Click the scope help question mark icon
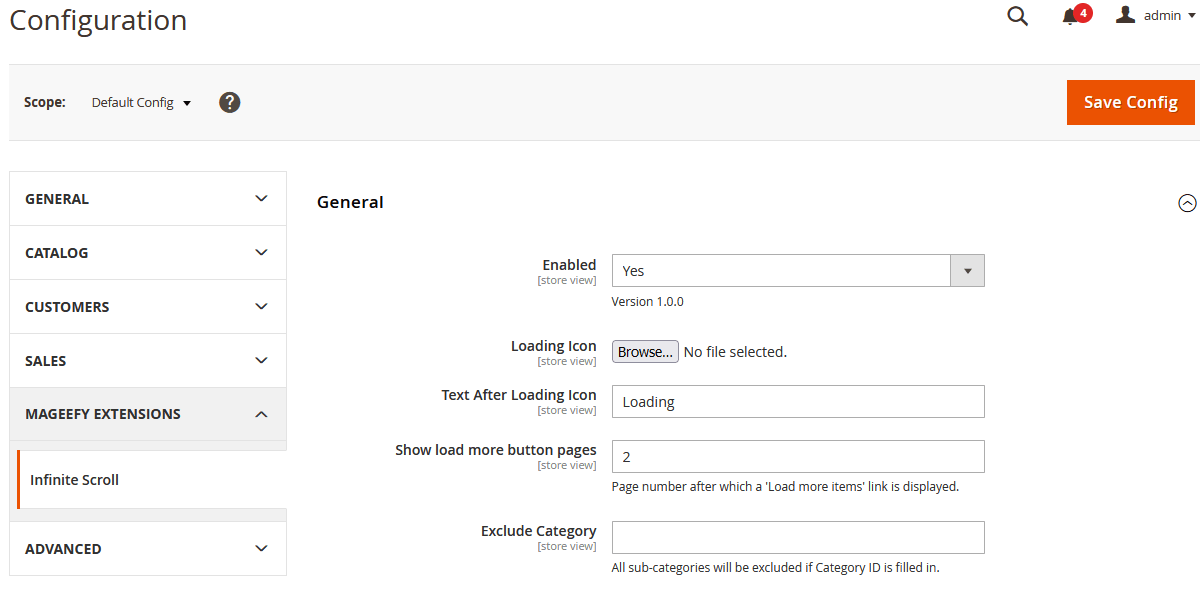The image size is (1200, 601). click(230, 102)
